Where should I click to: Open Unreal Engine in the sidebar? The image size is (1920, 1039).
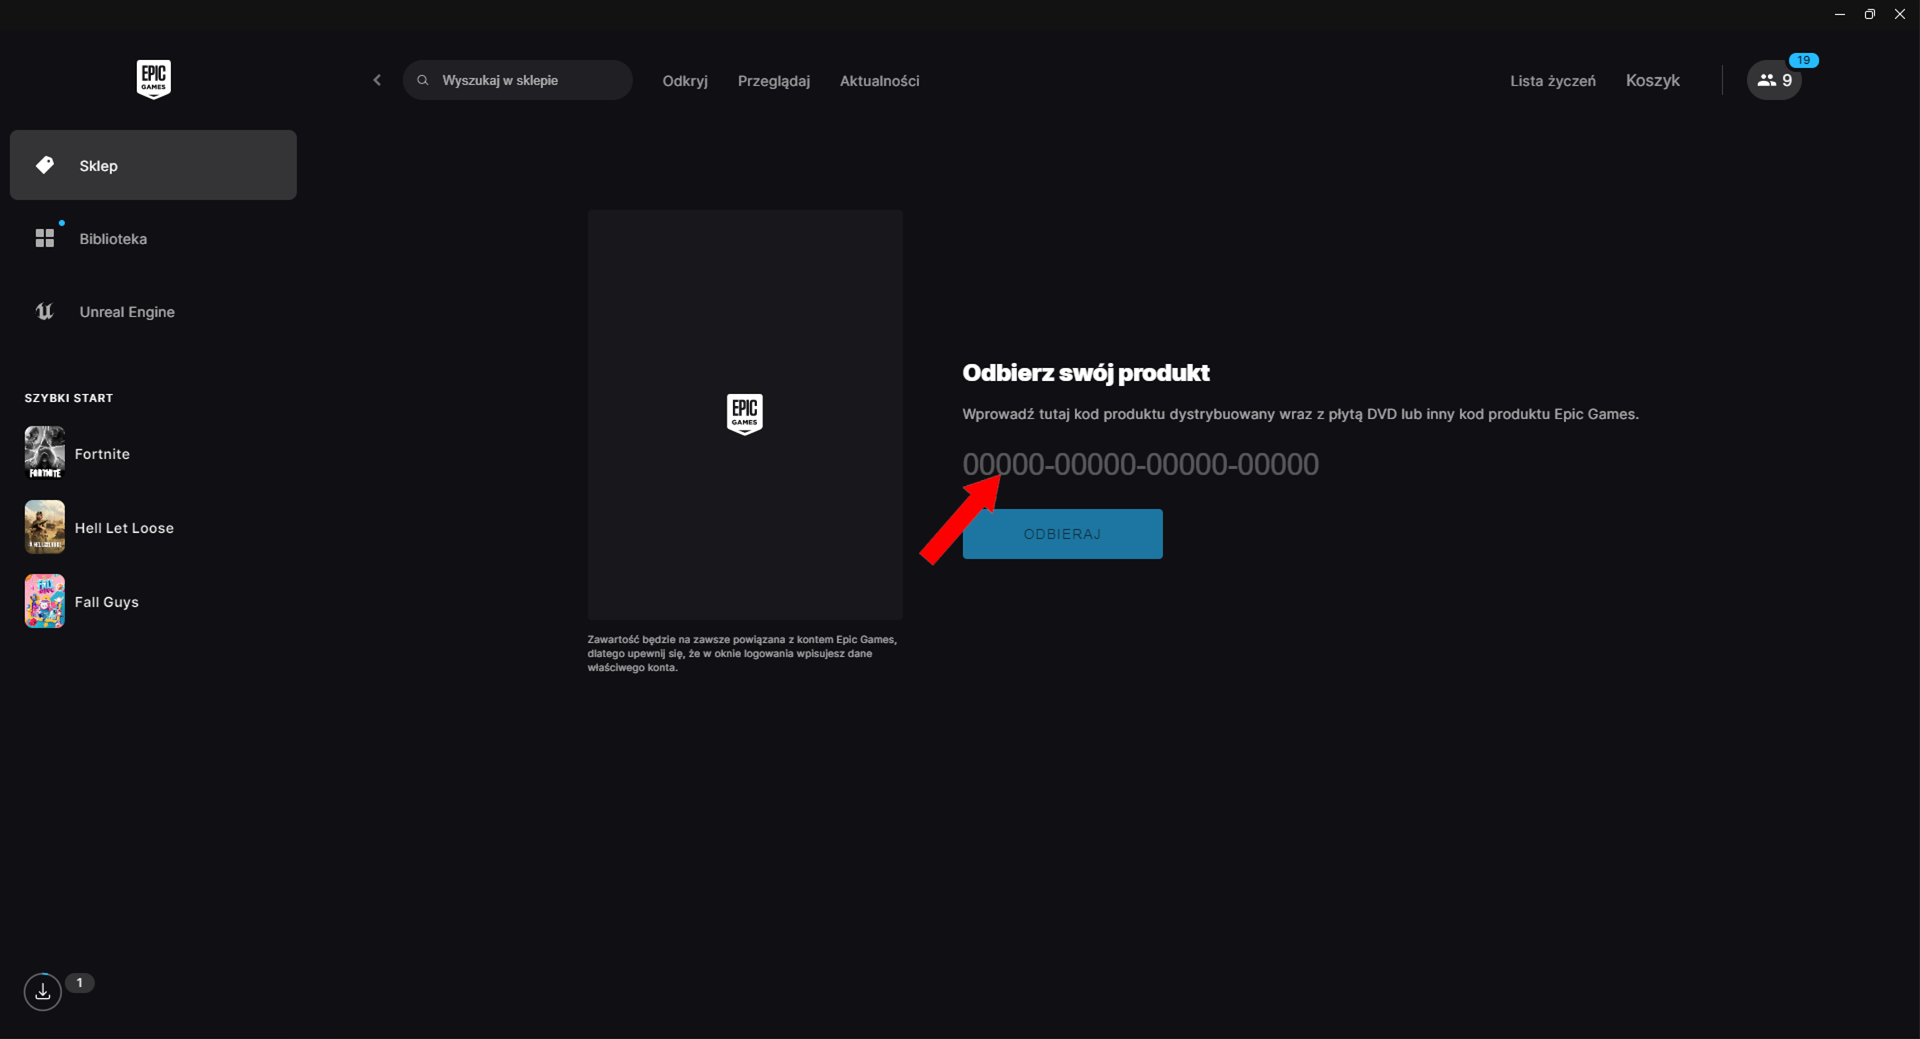click(153, 312)
